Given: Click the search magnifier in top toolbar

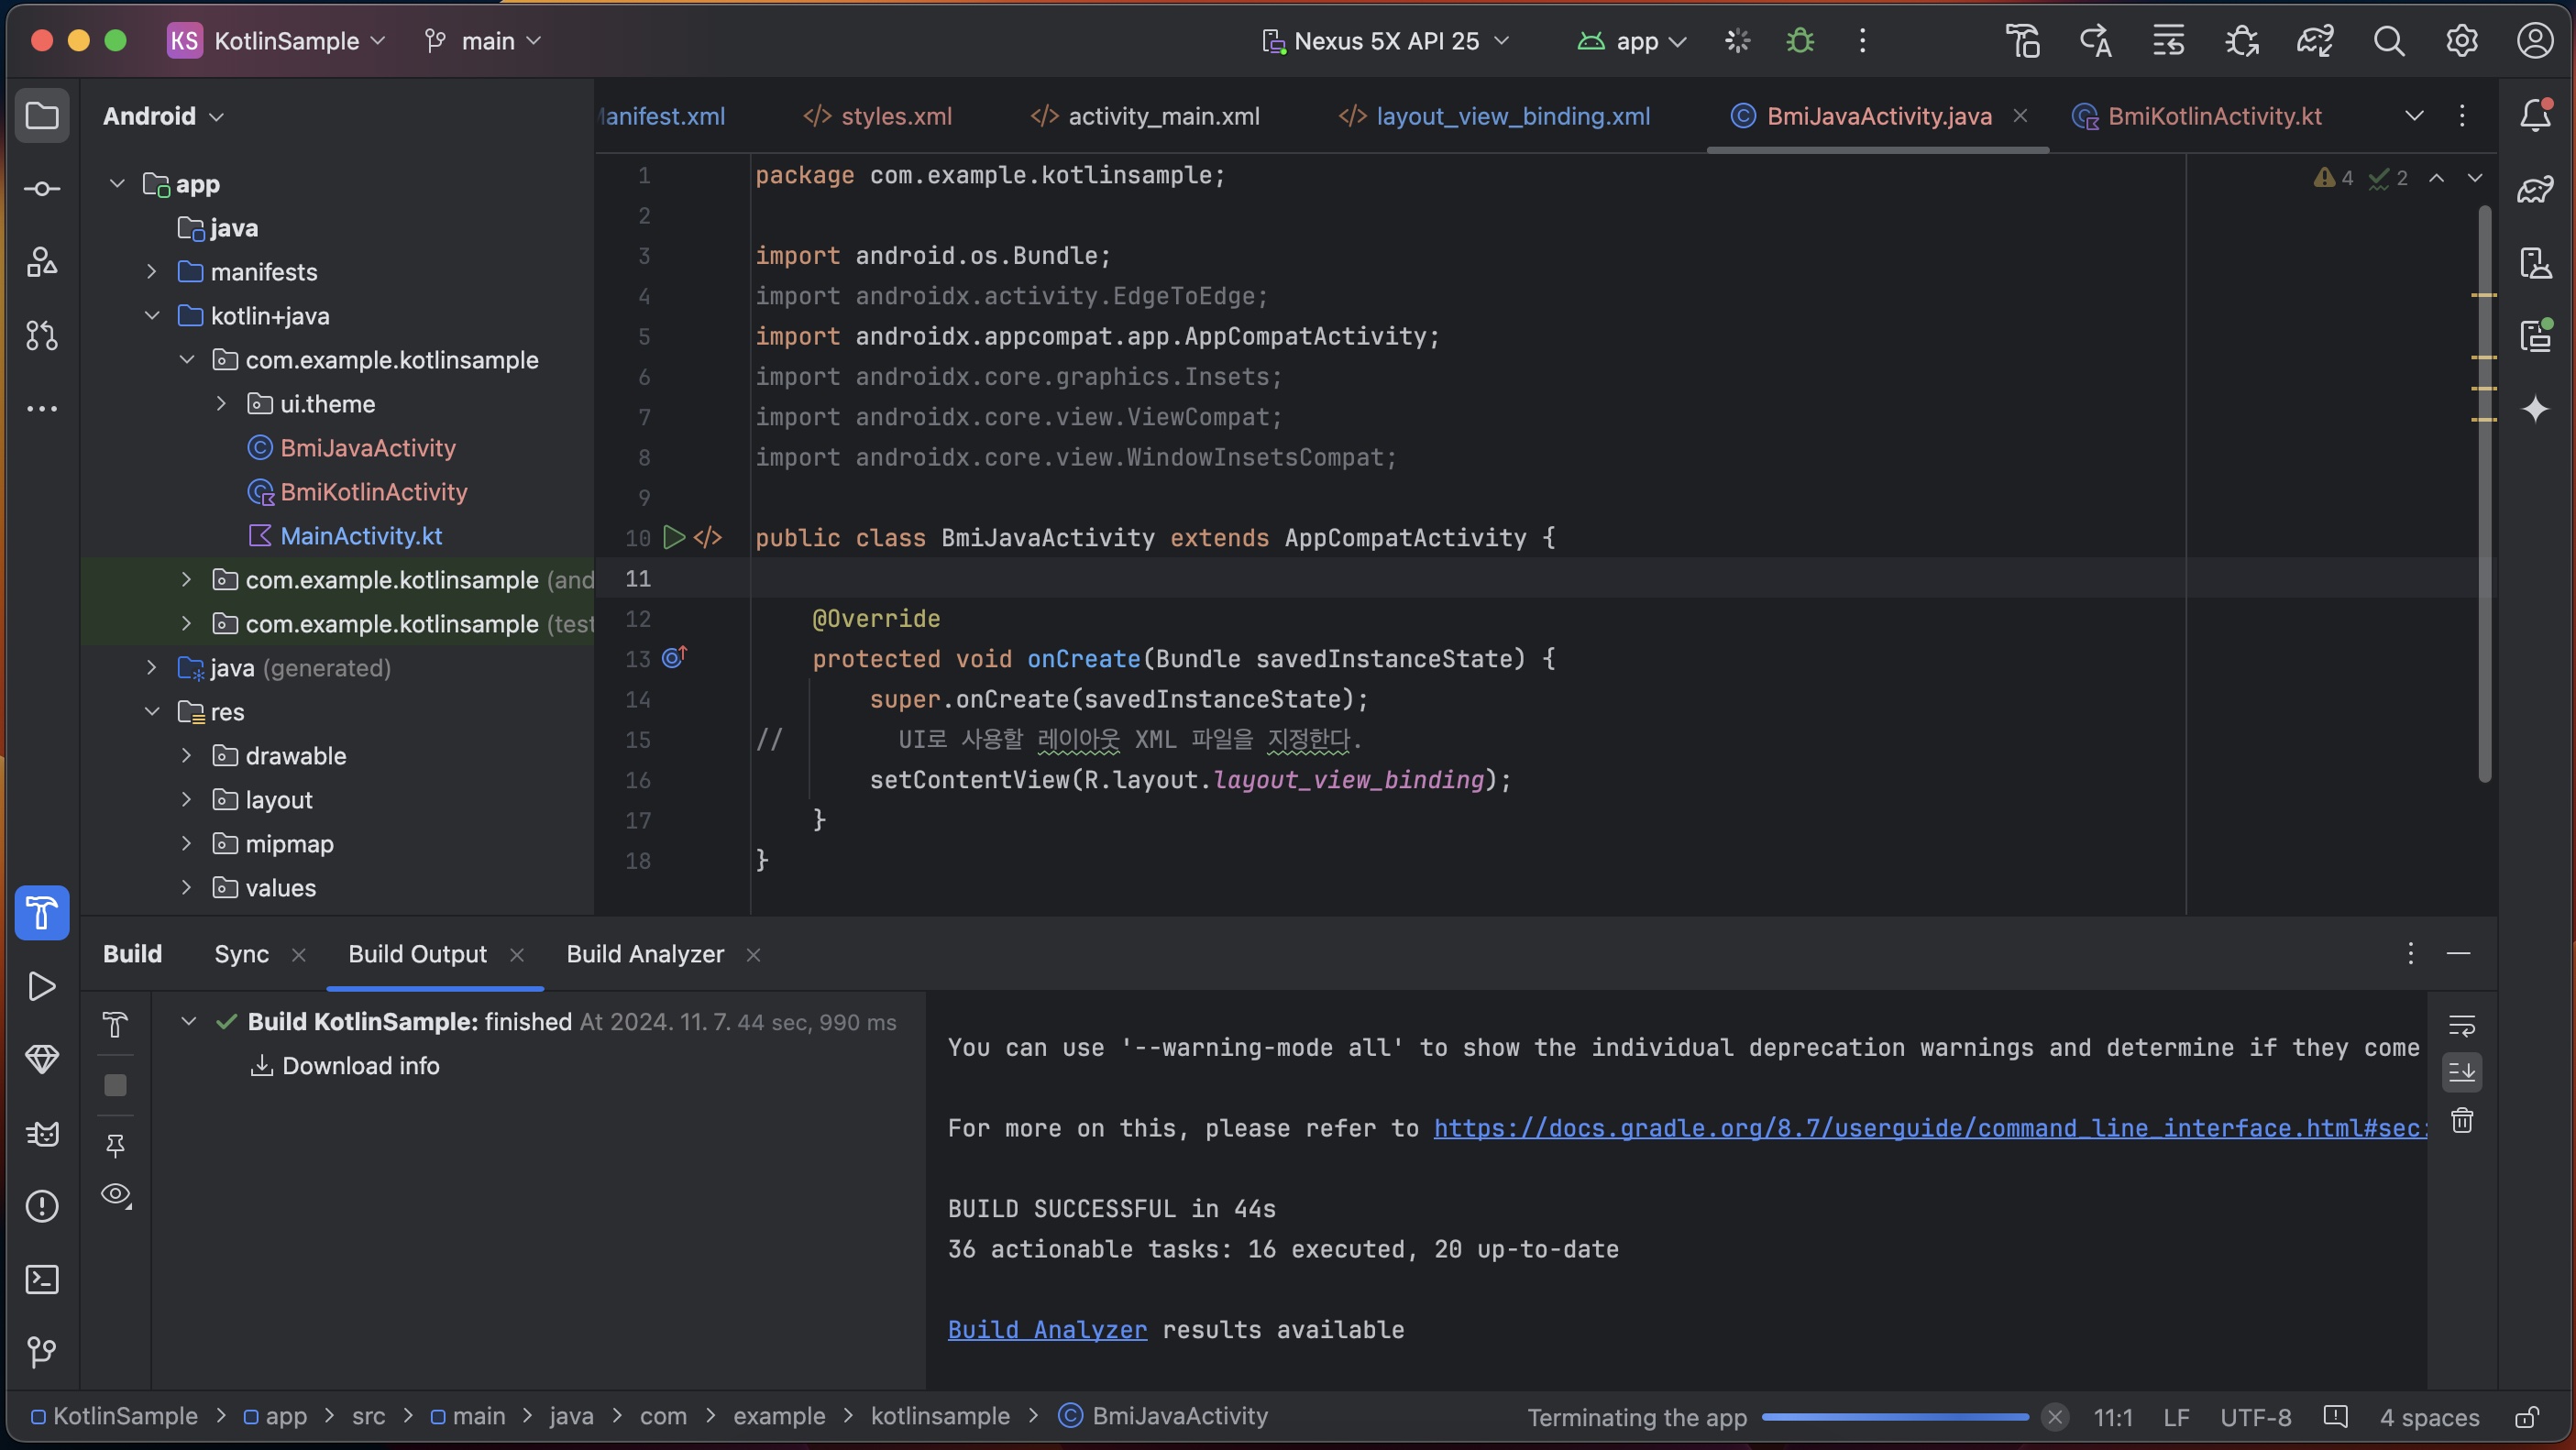Looking at the screenshot, I should (x=2388, y=41).
